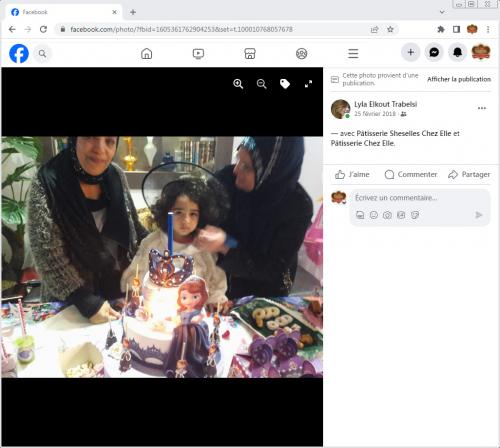This screenshot has height=448, width=500.
Task: Expand the tab search chevron
Action: (x=442, y=12)
